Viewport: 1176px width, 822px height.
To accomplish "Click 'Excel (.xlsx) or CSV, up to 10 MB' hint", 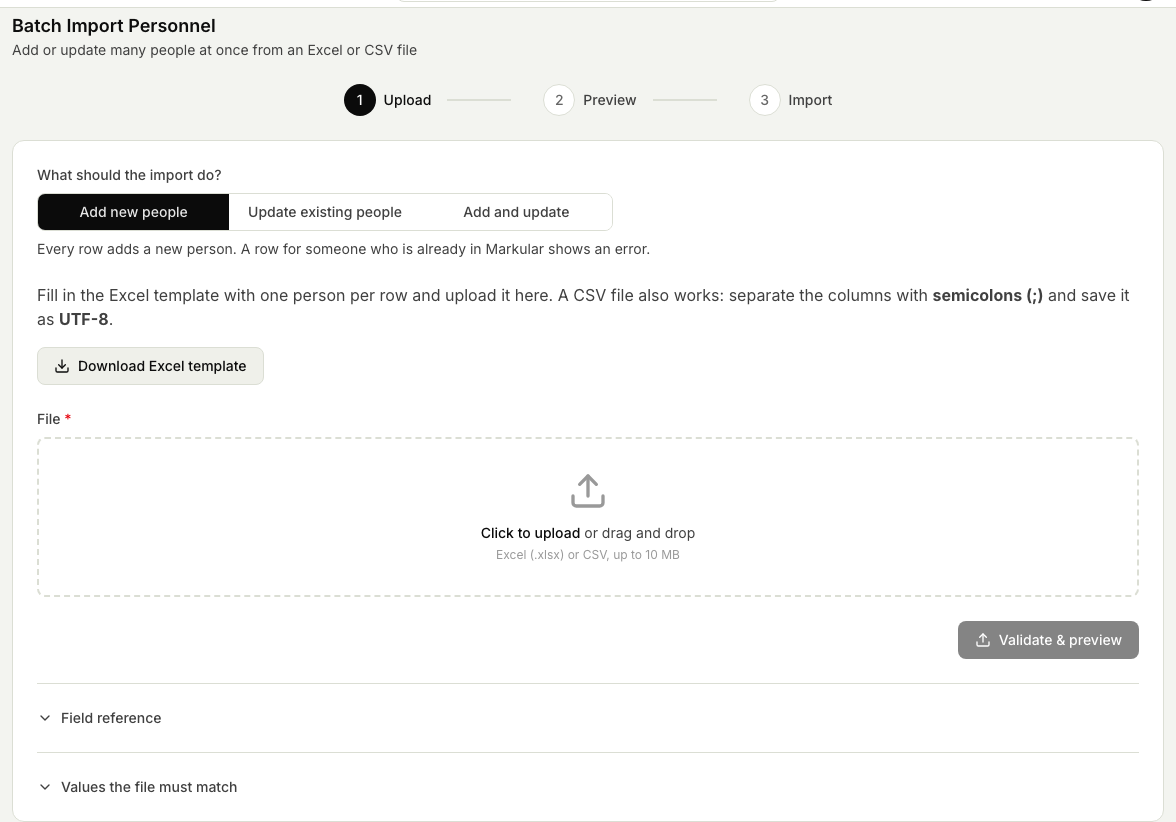I will pyautogui.click(x=588, y=555).
